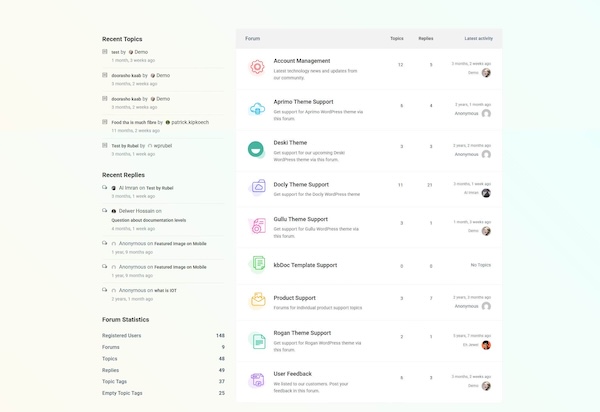The image size is (600, 412).
Task: Click the 'Topic Tags' statistics label
Action: click(114, 382)
